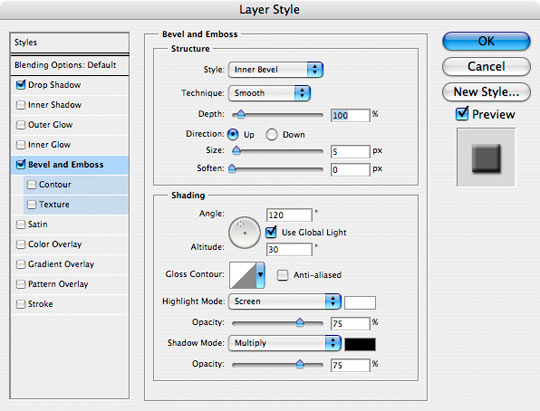Image resolution: width=540 pixels, height=411 pixels.
Task: Expand the Technique dropdown set to Smooth
Action: (269, 93)
